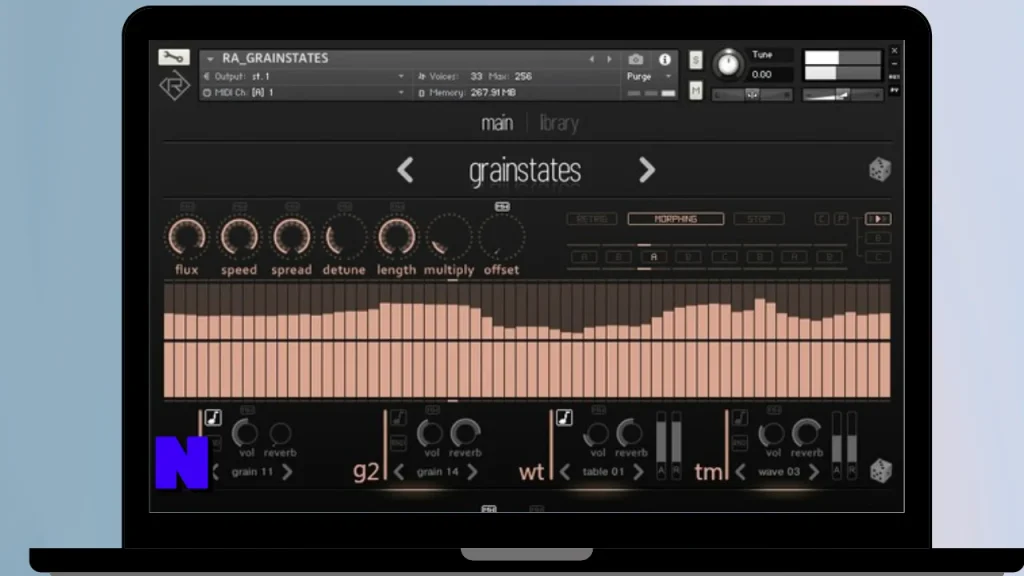
Task: Select previous table before table 01
Action: (x=565, y=472)
